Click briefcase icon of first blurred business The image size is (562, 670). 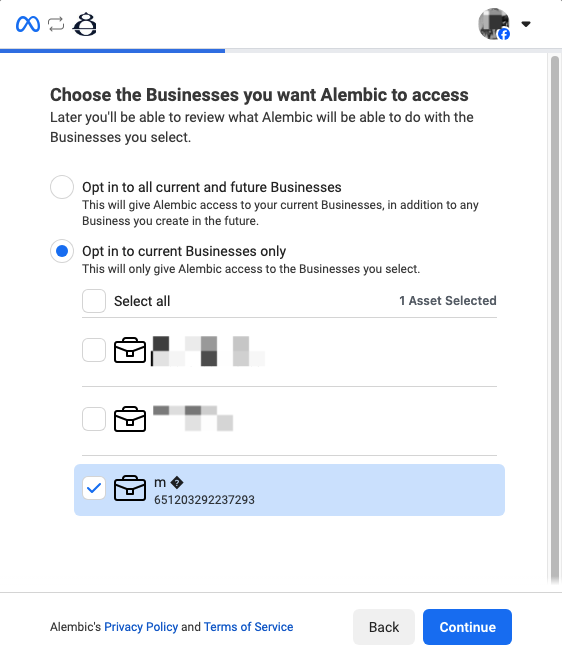(130, 350)
